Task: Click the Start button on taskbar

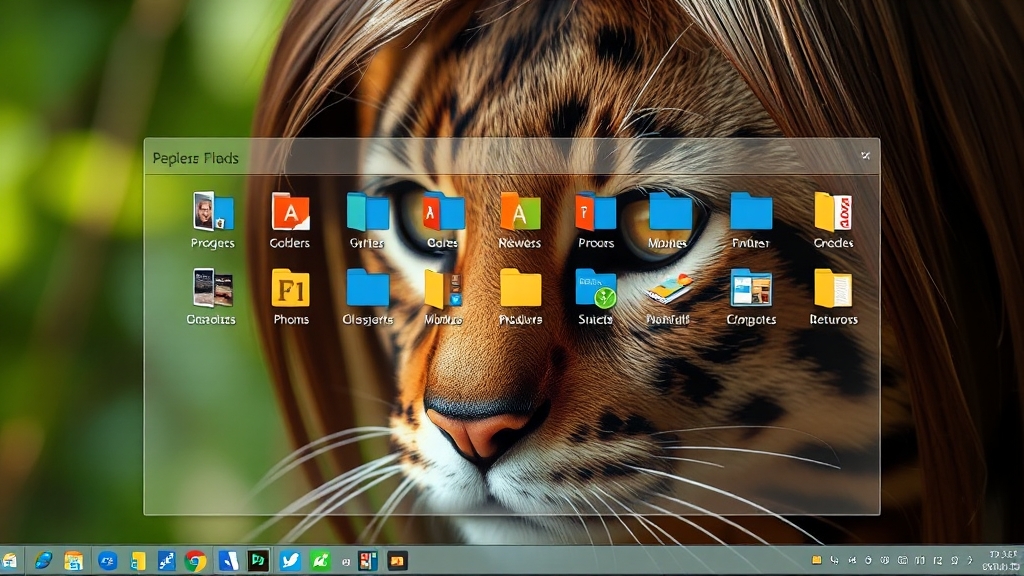Action: (x=8, y=561)
